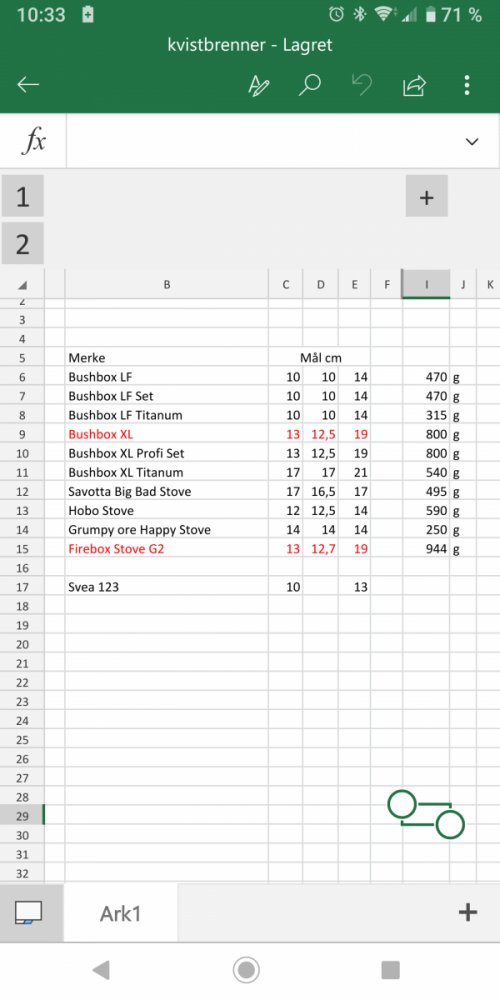The width and height of the screenshot is (500, 1000).
Task: Click inside the formula bar input
Action: click(261, 142)
